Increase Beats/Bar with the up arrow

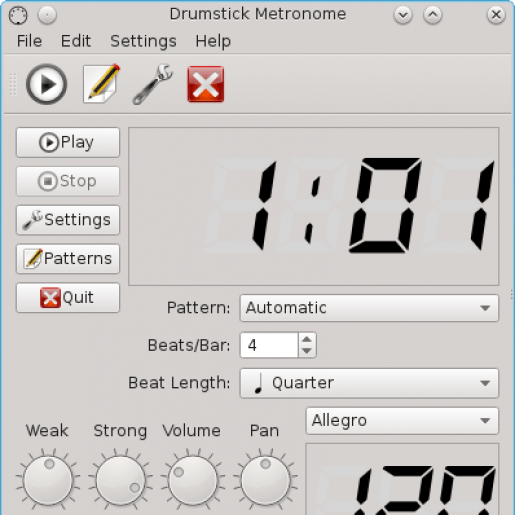(x=307, y=339)
